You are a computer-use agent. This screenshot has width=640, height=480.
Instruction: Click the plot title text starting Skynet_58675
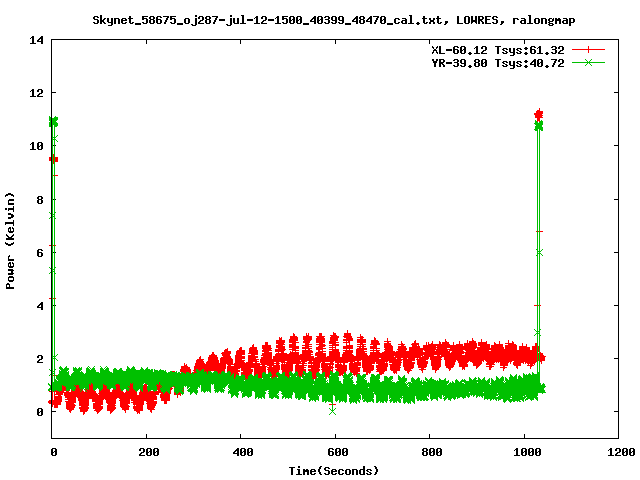pyautogui.click(x=334, y=20)
